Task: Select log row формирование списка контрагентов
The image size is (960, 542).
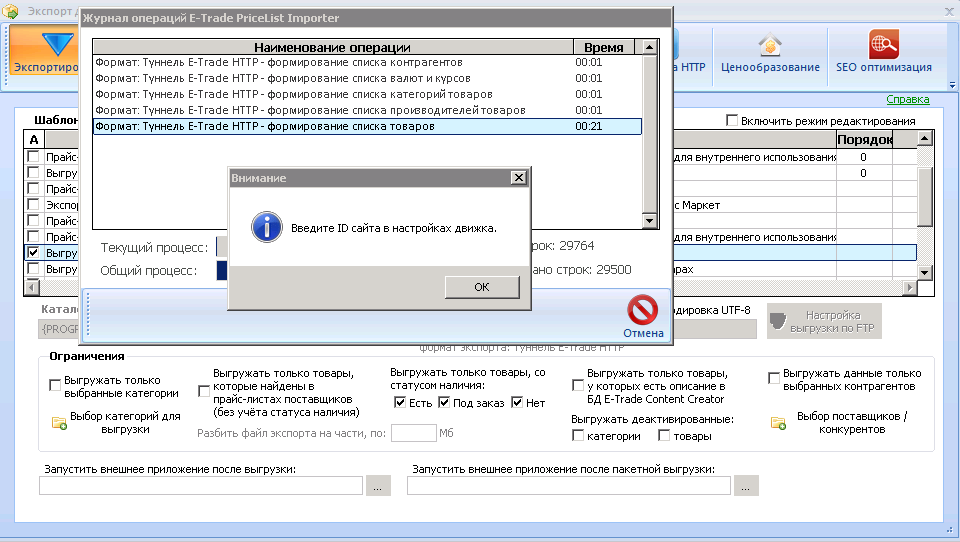Action: click(367, 62)
